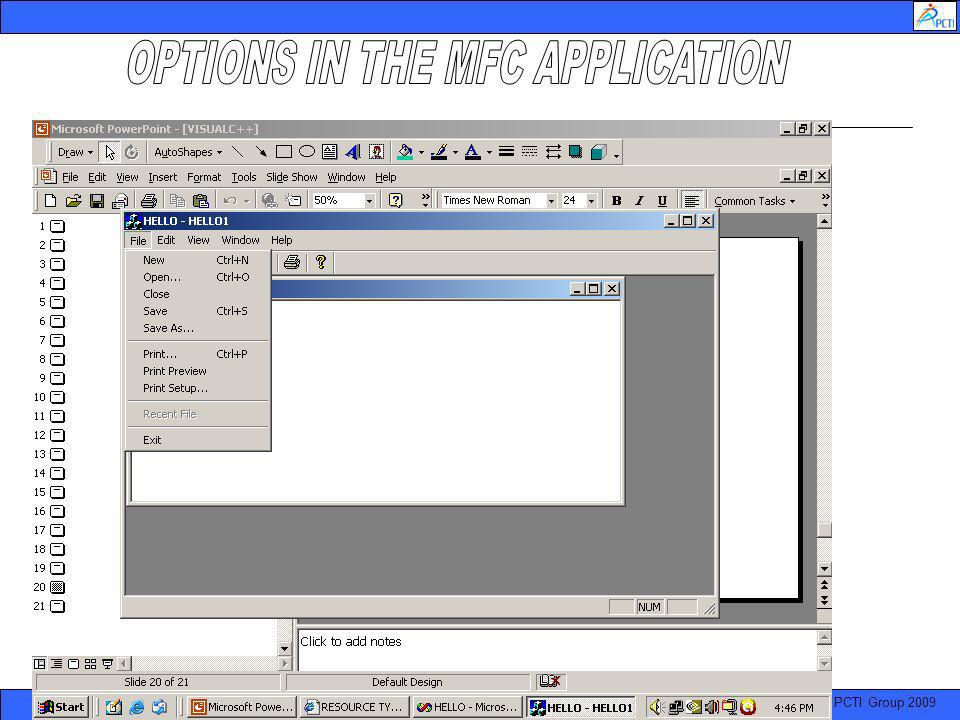Select the Rectangle shape tool
The image size is (960, 720).
[x=283, y=152]
